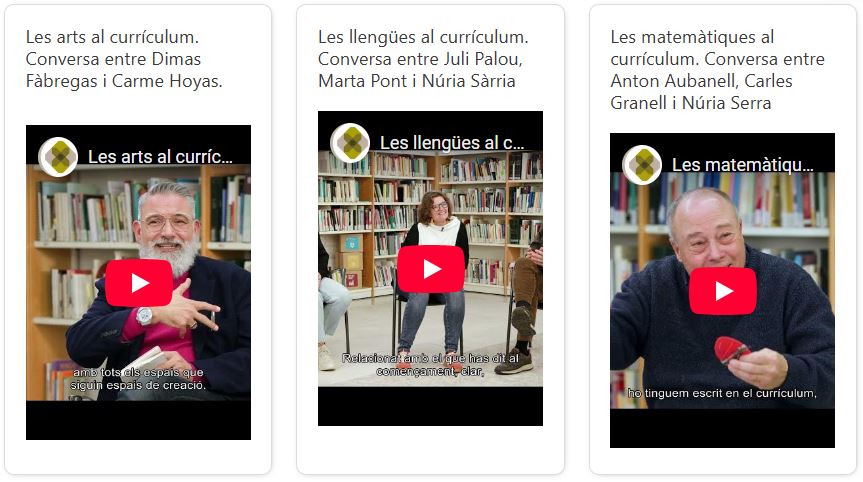Click the black bar below the arts video
This screenshot has height=482, width=863.
click(x=138, y=420)
